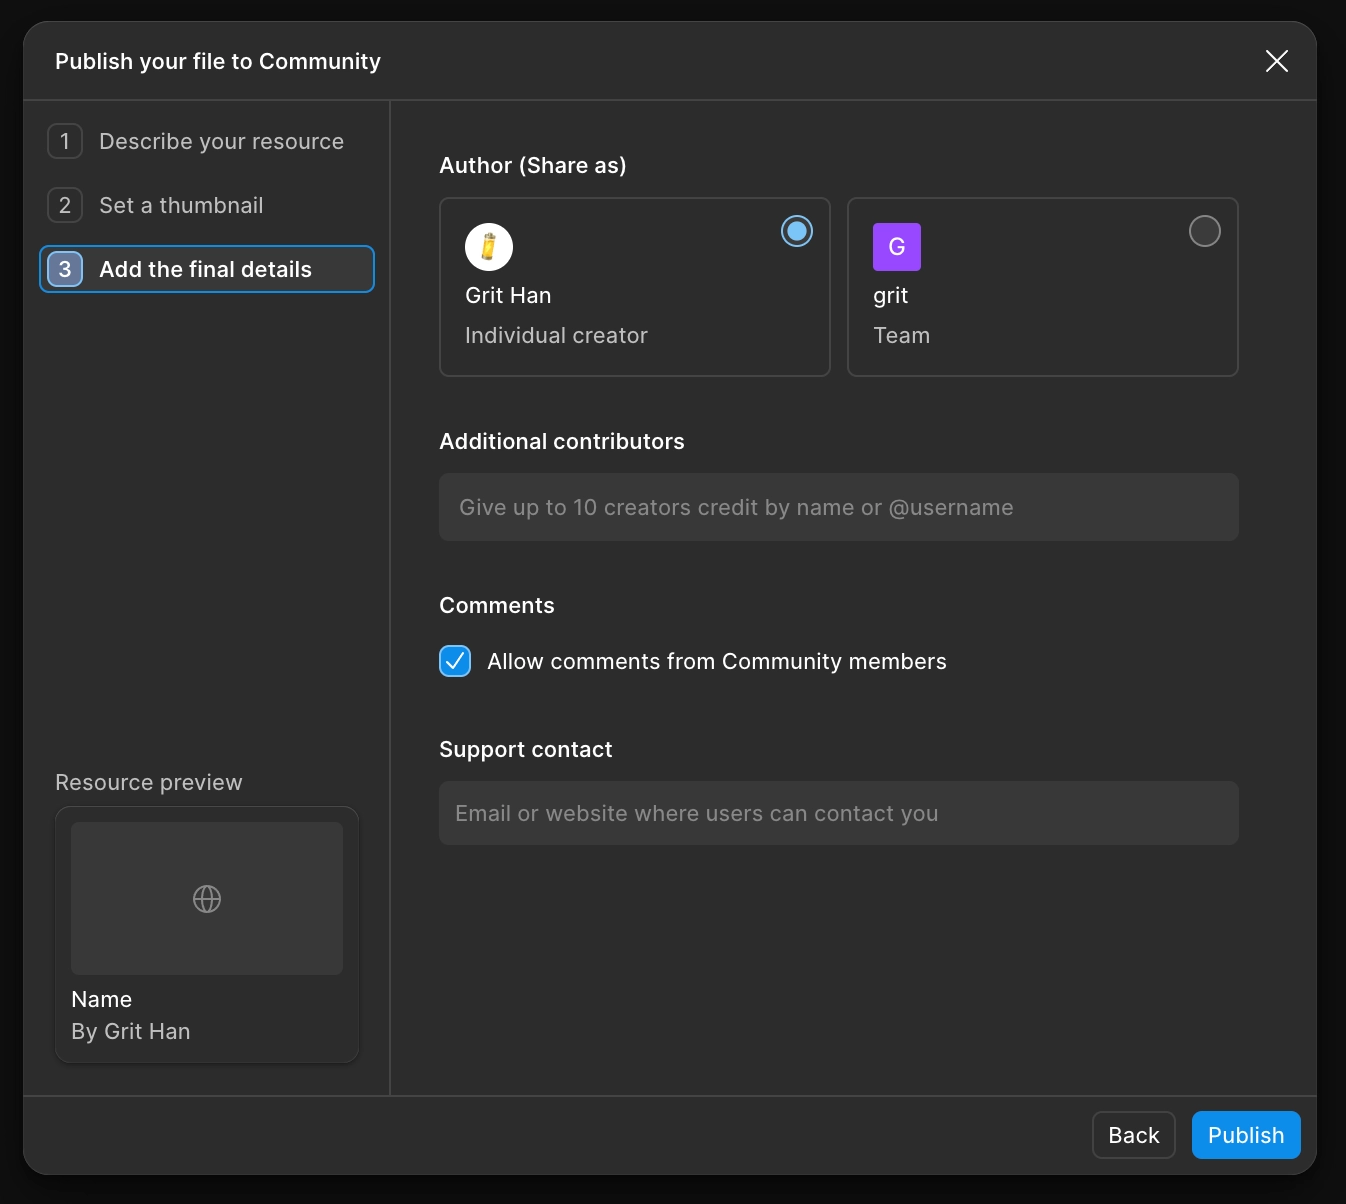Click the Grit Han avatar icon
The width and height of the screenshot is (1346, 1204).
click(489, 247)
